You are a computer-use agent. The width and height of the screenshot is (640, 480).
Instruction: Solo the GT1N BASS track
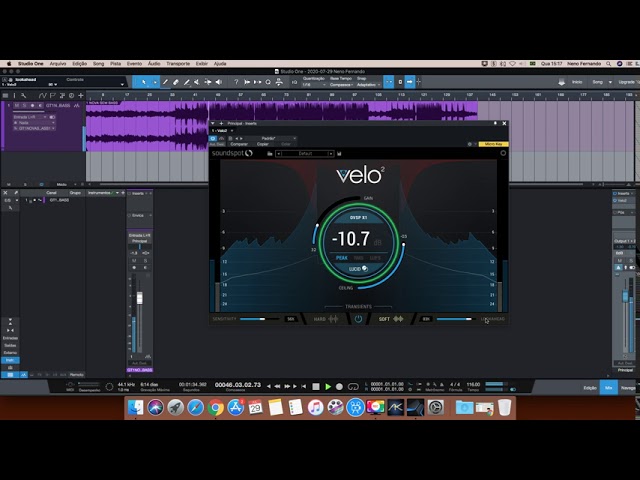pos(24,106)
